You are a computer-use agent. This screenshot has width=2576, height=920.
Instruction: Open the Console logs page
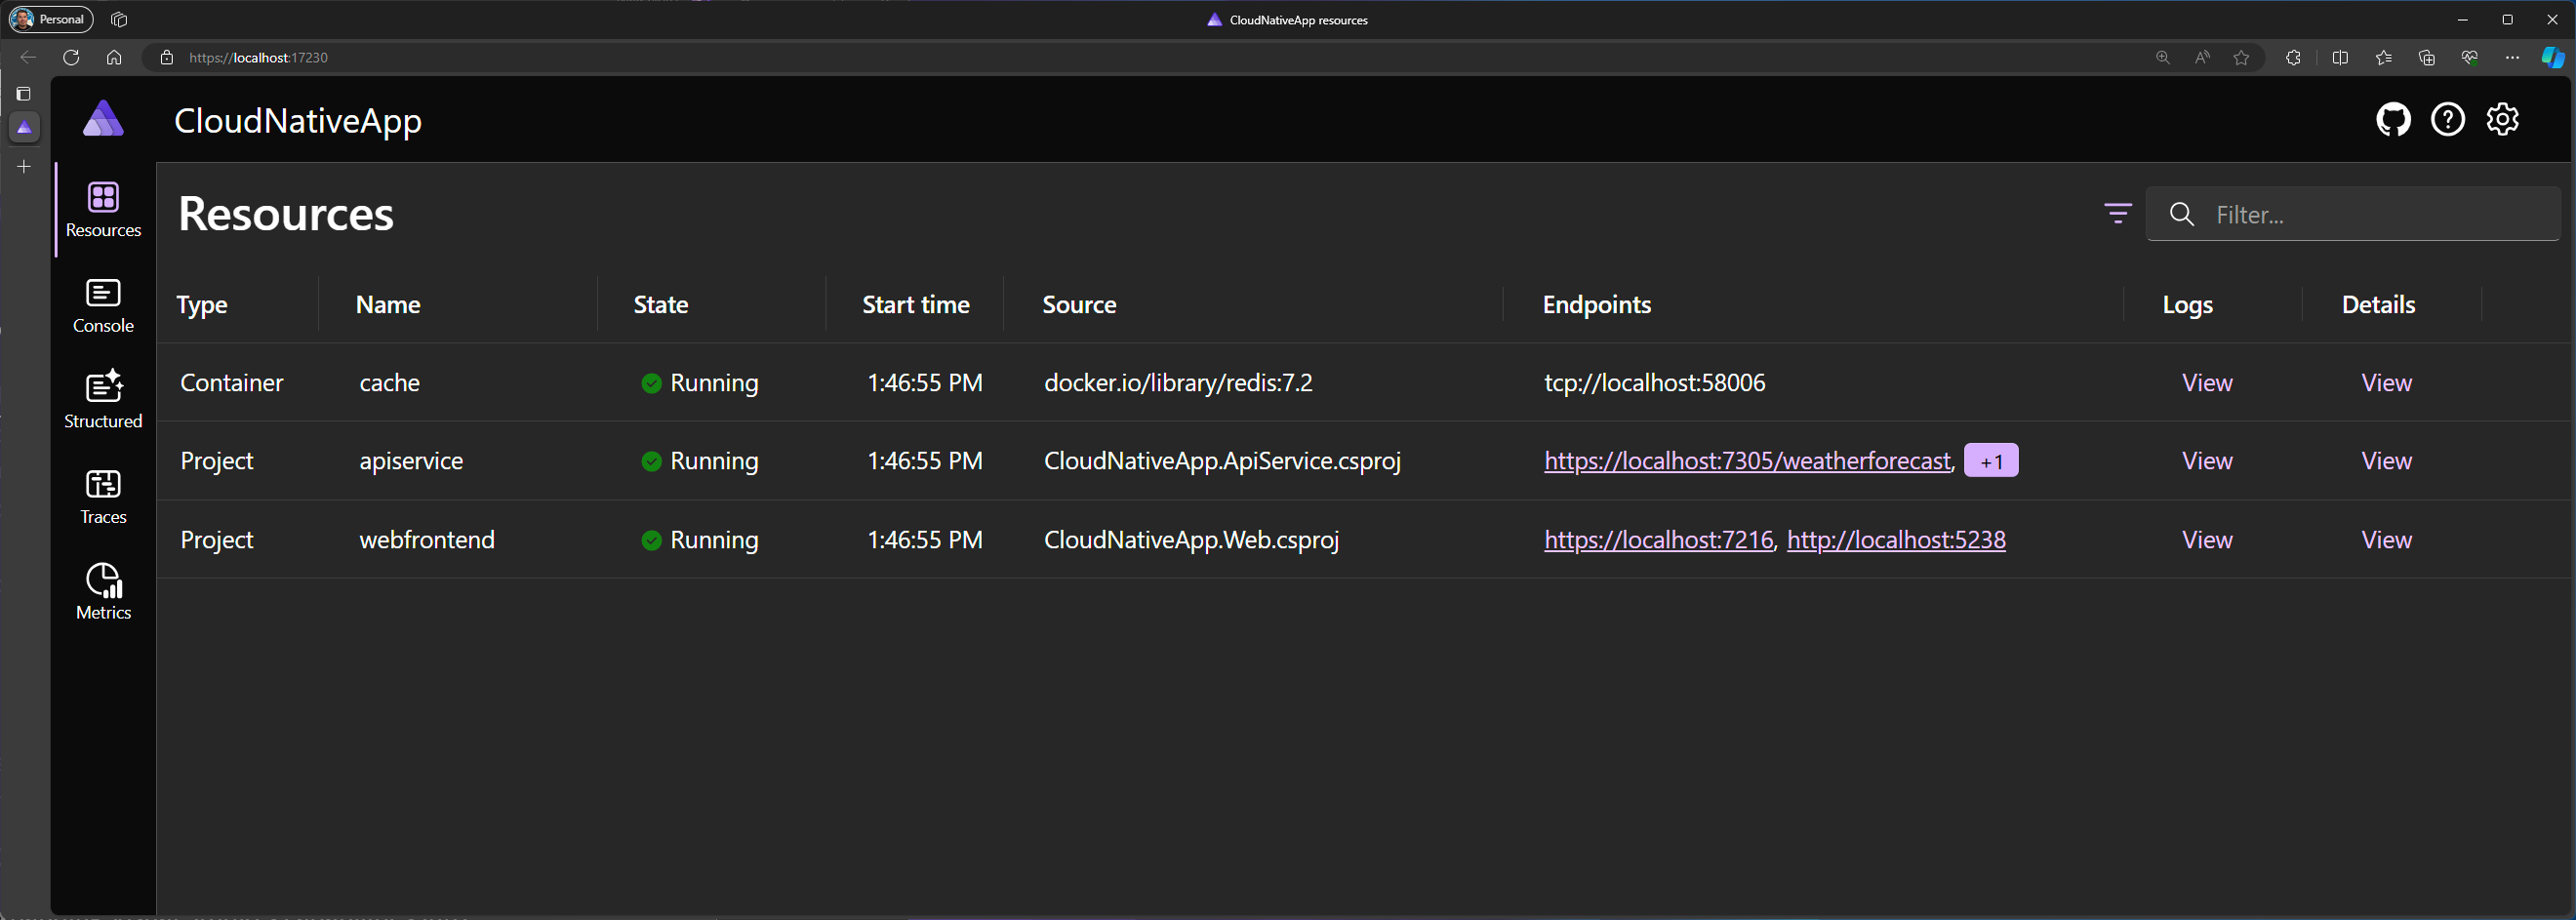coord(103,306)
